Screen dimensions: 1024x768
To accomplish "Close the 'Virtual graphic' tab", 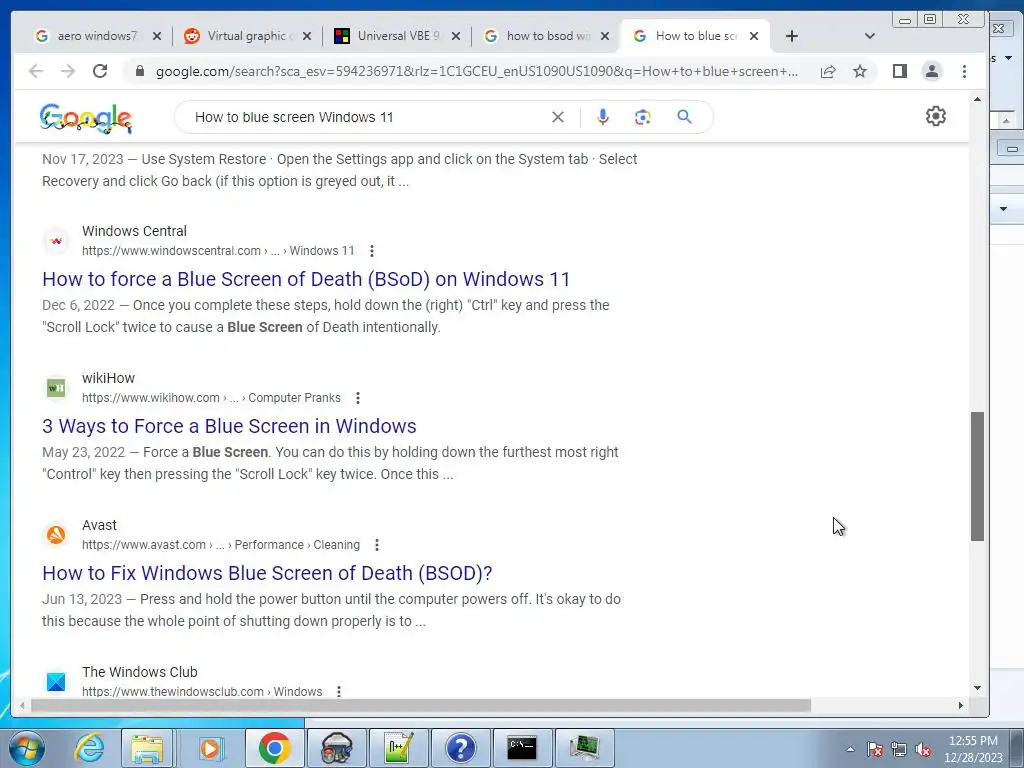I will click(307, 36).
